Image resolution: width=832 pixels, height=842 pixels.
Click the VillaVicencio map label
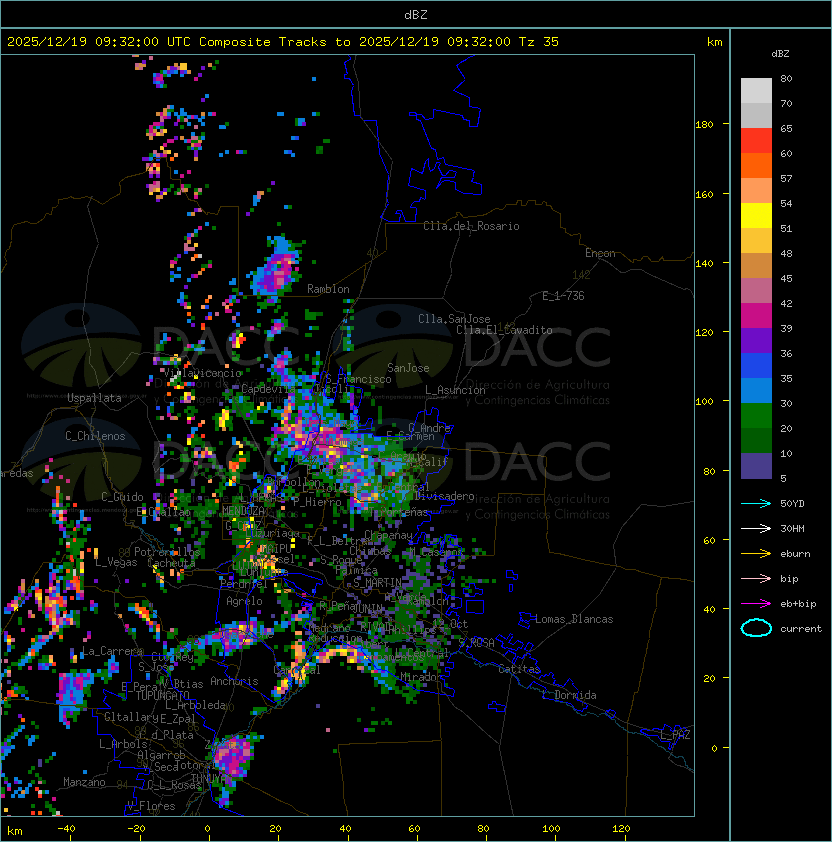[x=202, y=373]
